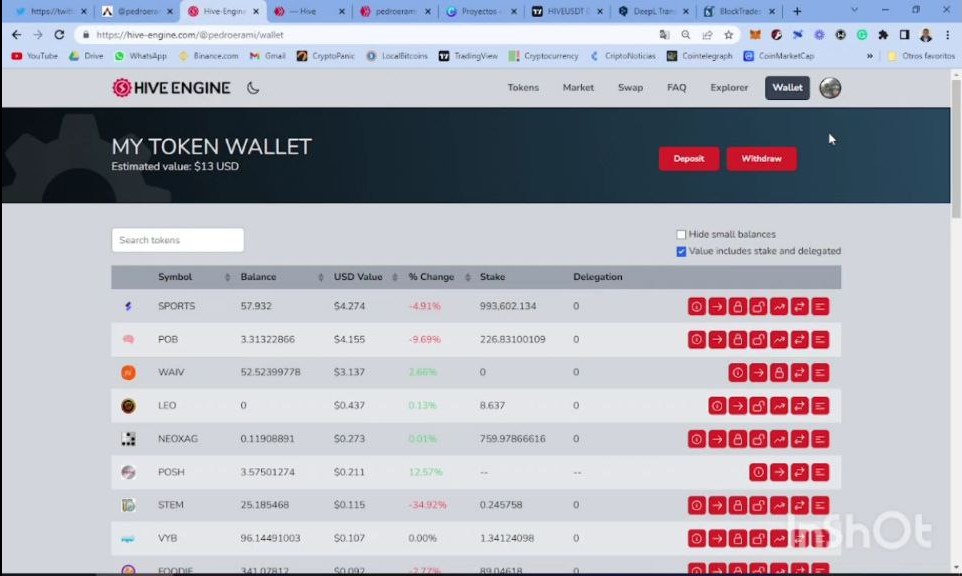
Task: Sort tokens by % Change column arrows
Action: (468, 277)
